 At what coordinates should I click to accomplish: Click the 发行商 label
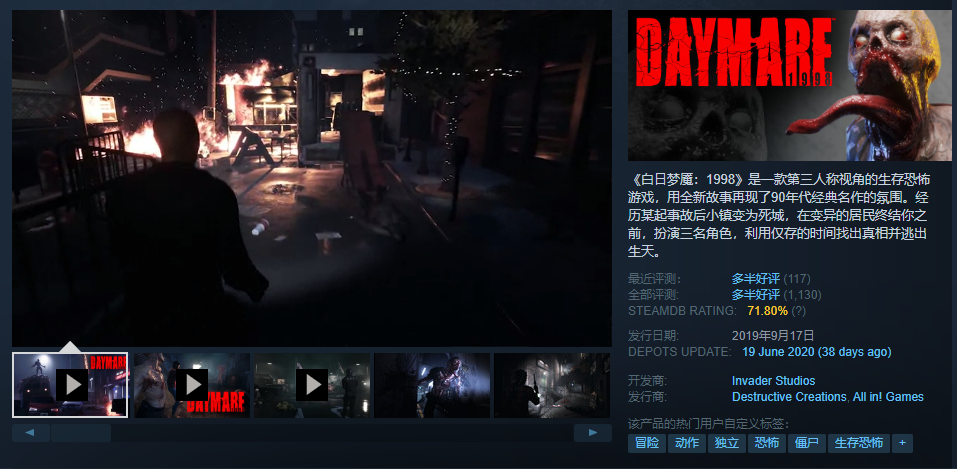tap(648, 397)
